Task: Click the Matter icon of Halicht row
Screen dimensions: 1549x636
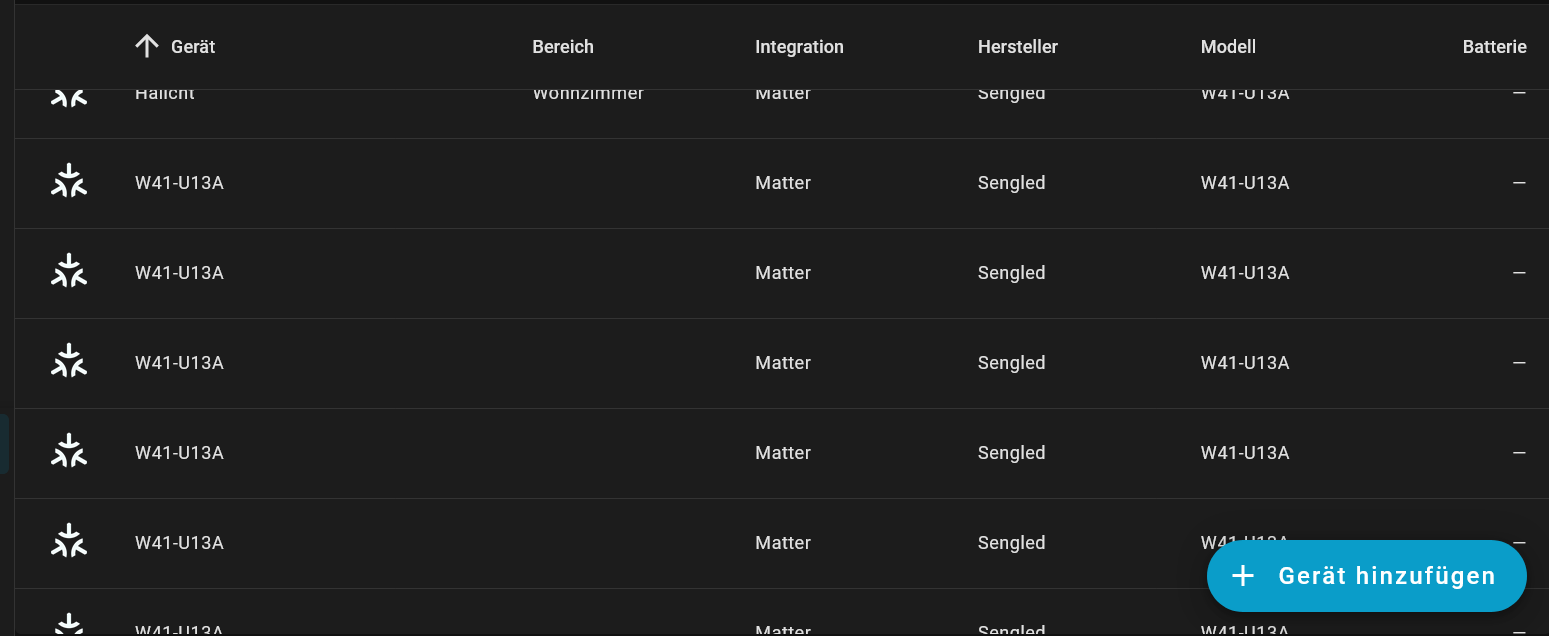Action: pos(69,98)
